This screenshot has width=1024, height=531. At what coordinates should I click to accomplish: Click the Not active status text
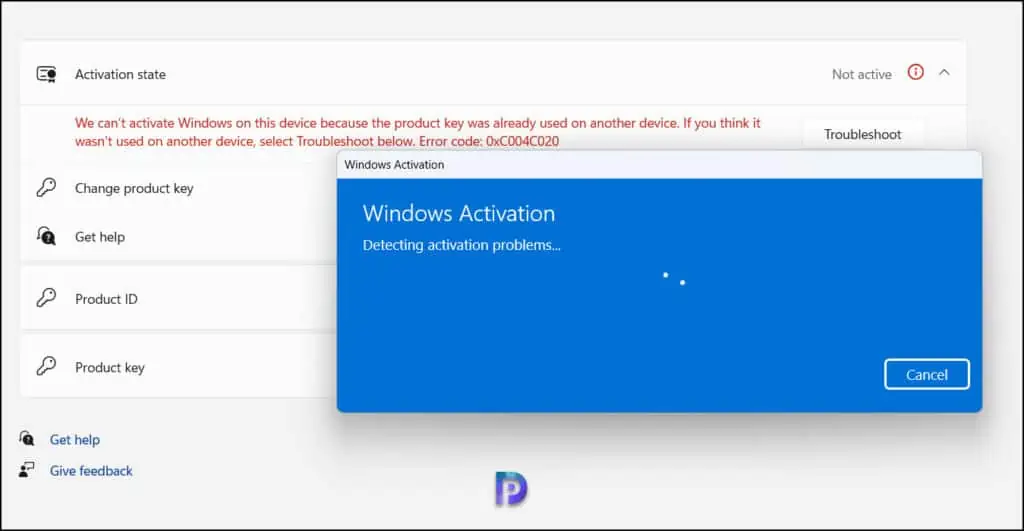[x=861, y=74]
